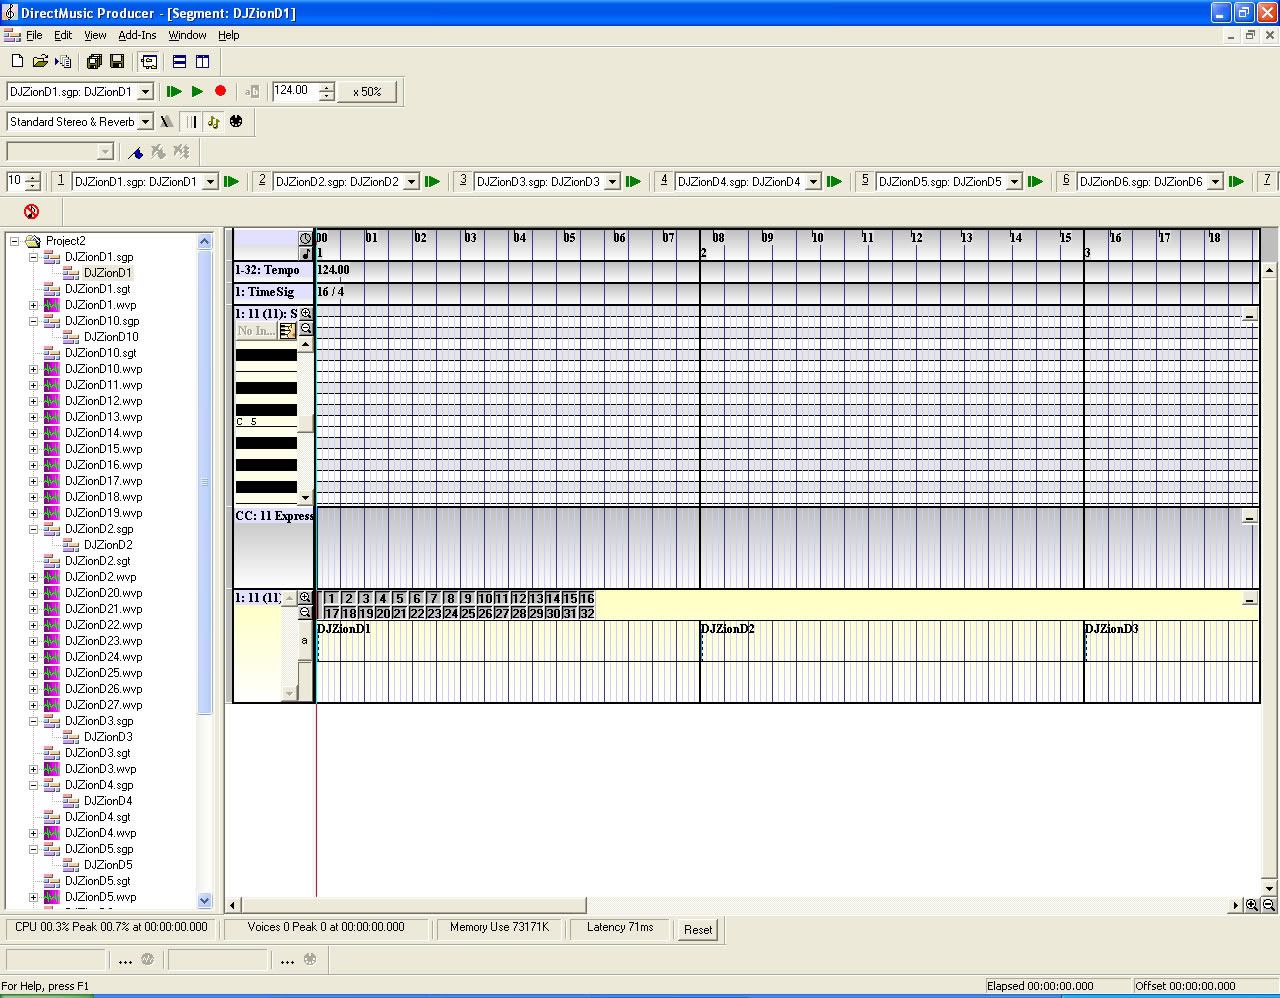Viewport: 1280px width, 998px height.
Task: Open the primary segment DJZionD1.sgp dropdown
Action: click(x=145, y=92)
